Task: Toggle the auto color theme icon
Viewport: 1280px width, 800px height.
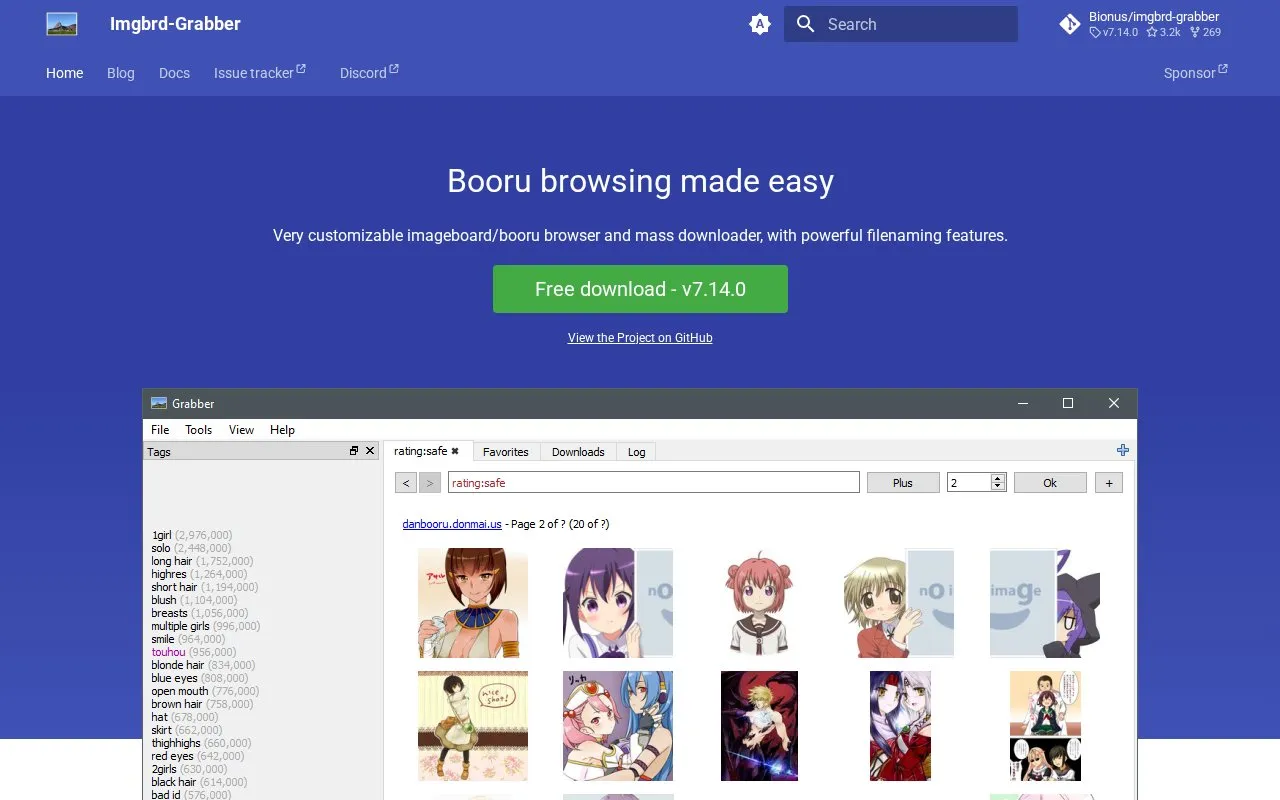Action: pos(760,24)
